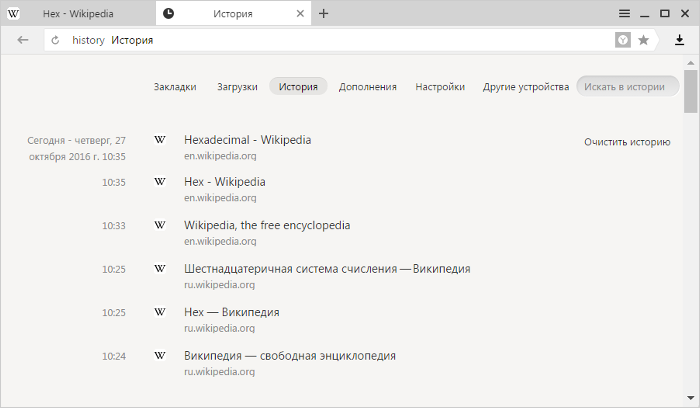
Task: Click Очистить историю link
Action: click(627, 142)
